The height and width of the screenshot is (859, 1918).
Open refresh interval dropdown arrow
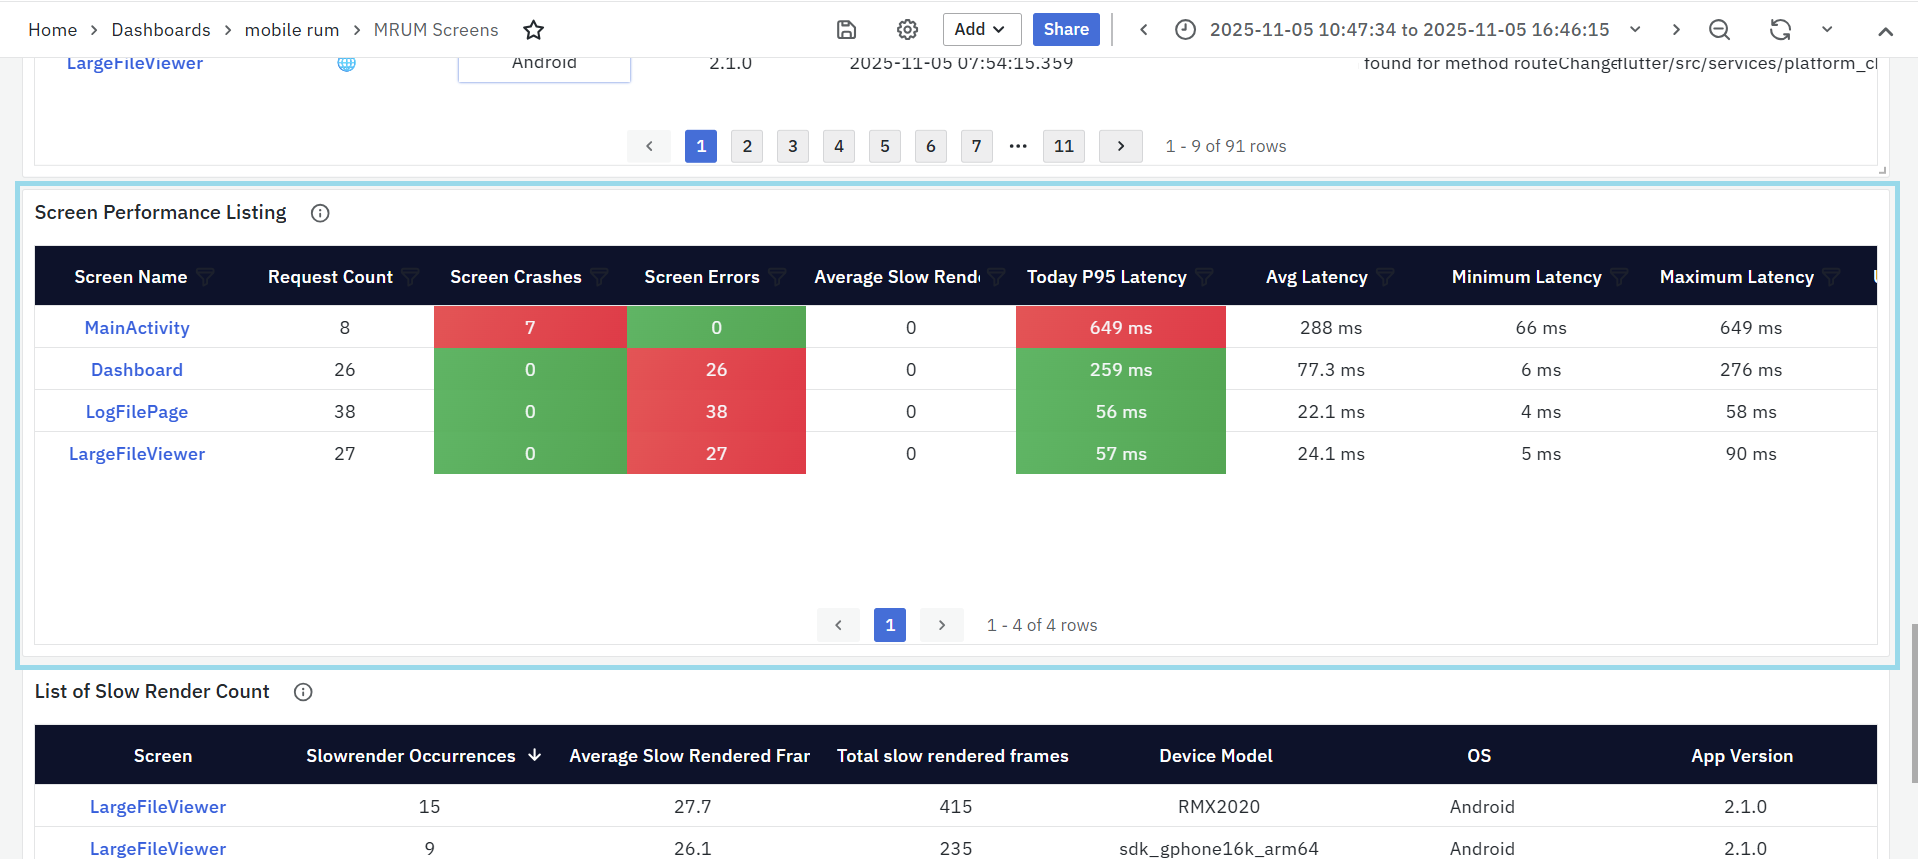coord(1827,30)
